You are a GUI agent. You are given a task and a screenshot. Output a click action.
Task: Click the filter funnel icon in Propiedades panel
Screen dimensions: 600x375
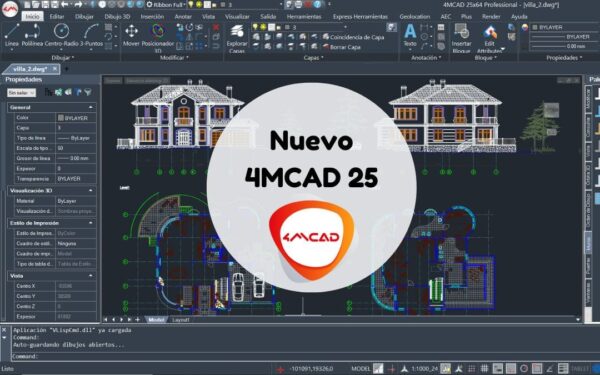[88, 92]
